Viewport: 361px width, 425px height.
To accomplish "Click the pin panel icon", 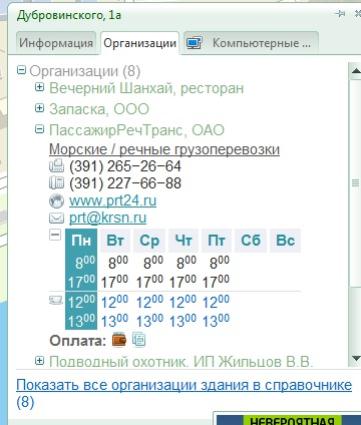I will 340,14.
